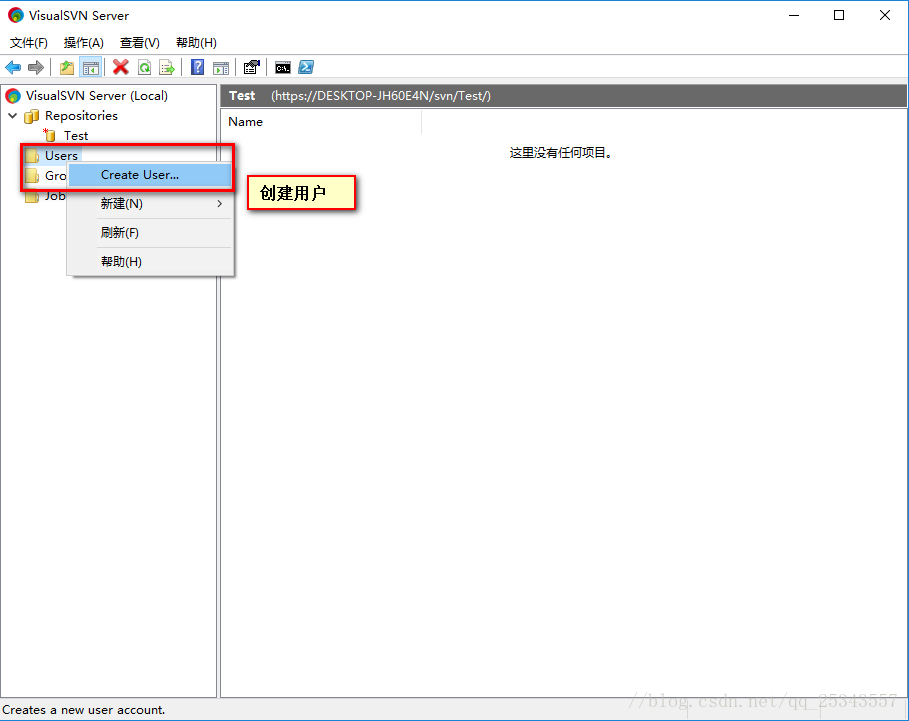Open the 操作(A) menu
The height and width of the screenshot is (721, 909).
[x=83, y=43]
